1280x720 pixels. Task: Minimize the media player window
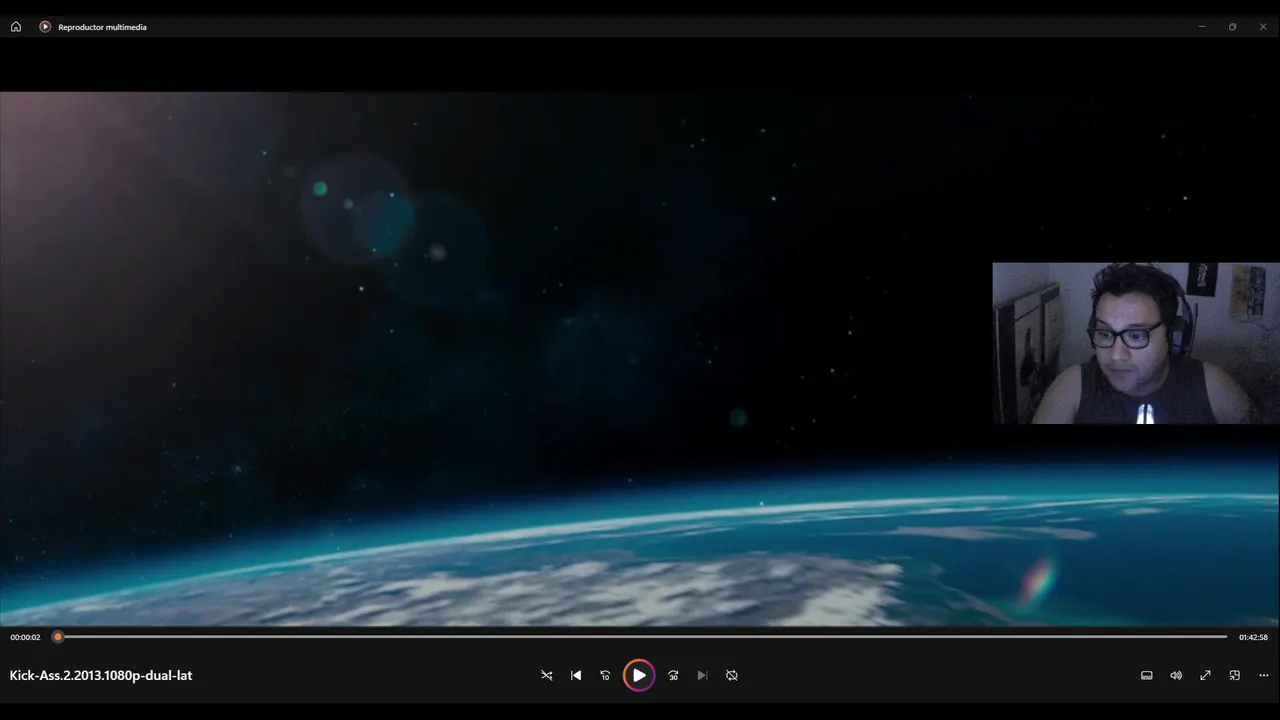pyautogui.click(x=1202, y=27)
